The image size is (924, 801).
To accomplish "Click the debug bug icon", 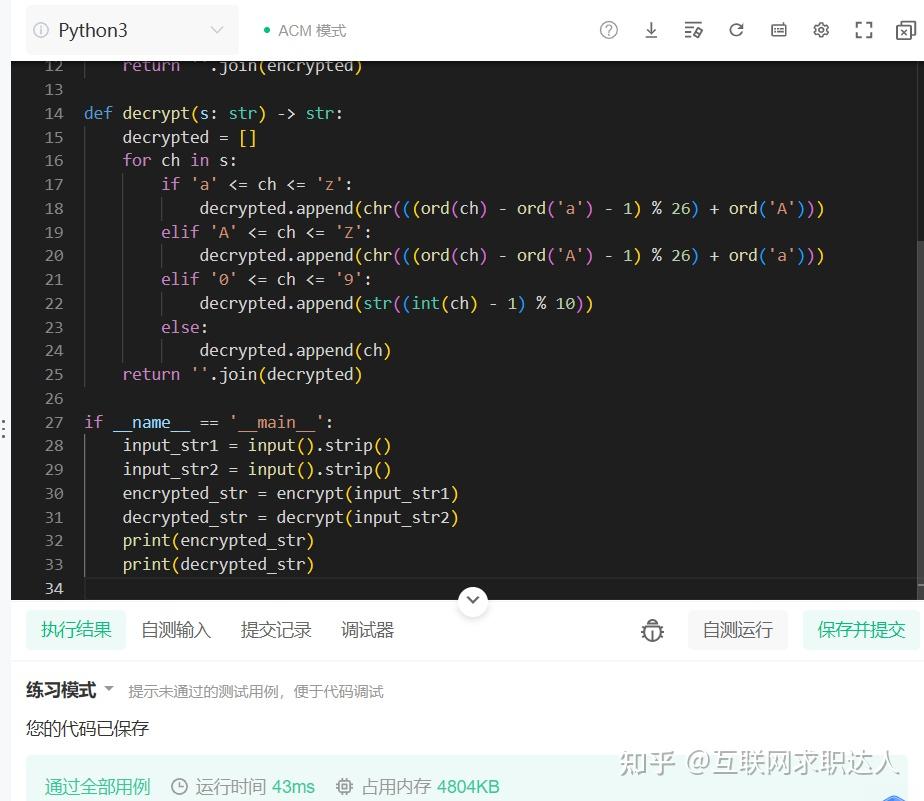I will [652, 630].
